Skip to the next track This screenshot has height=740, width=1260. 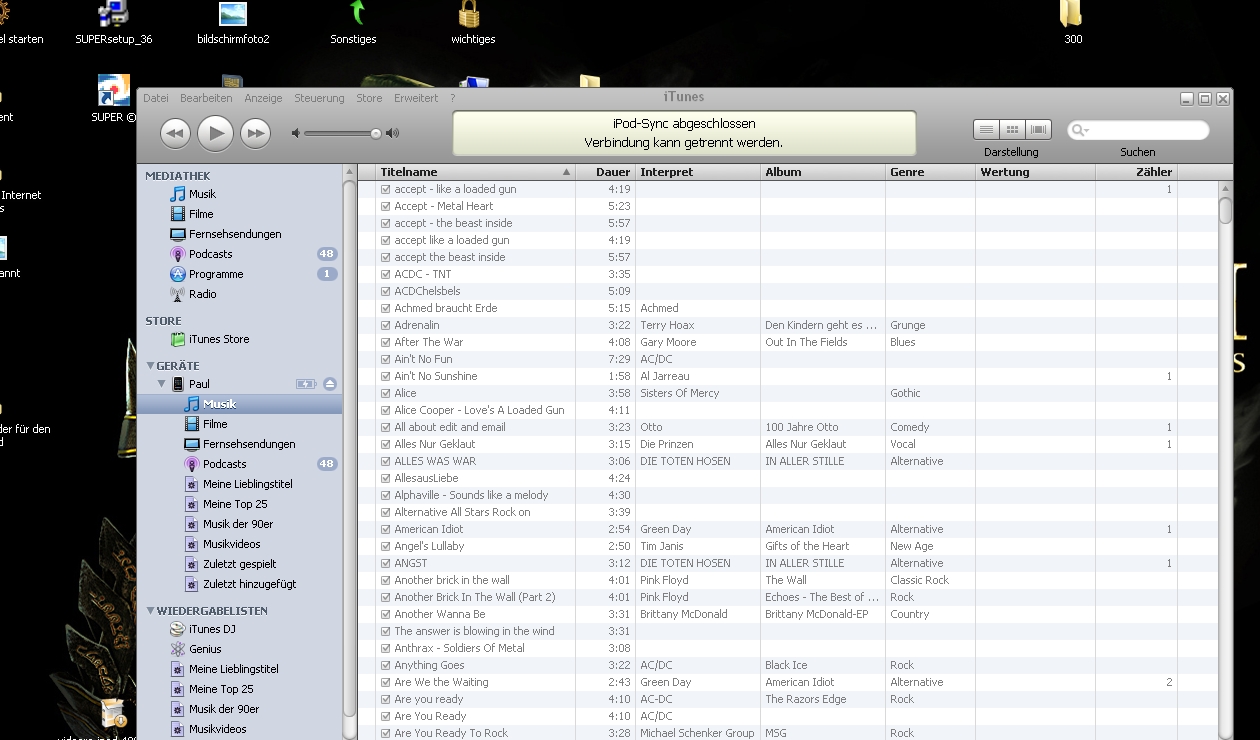click(x=256, y=133)
